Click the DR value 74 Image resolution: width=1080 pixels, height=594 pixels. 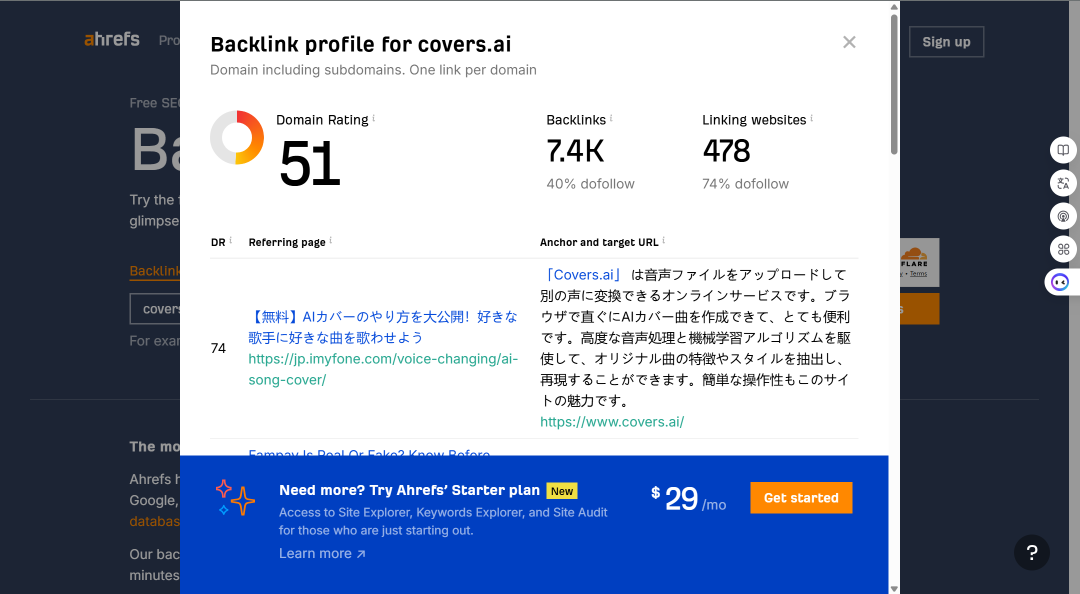click(x=218, y=348)
